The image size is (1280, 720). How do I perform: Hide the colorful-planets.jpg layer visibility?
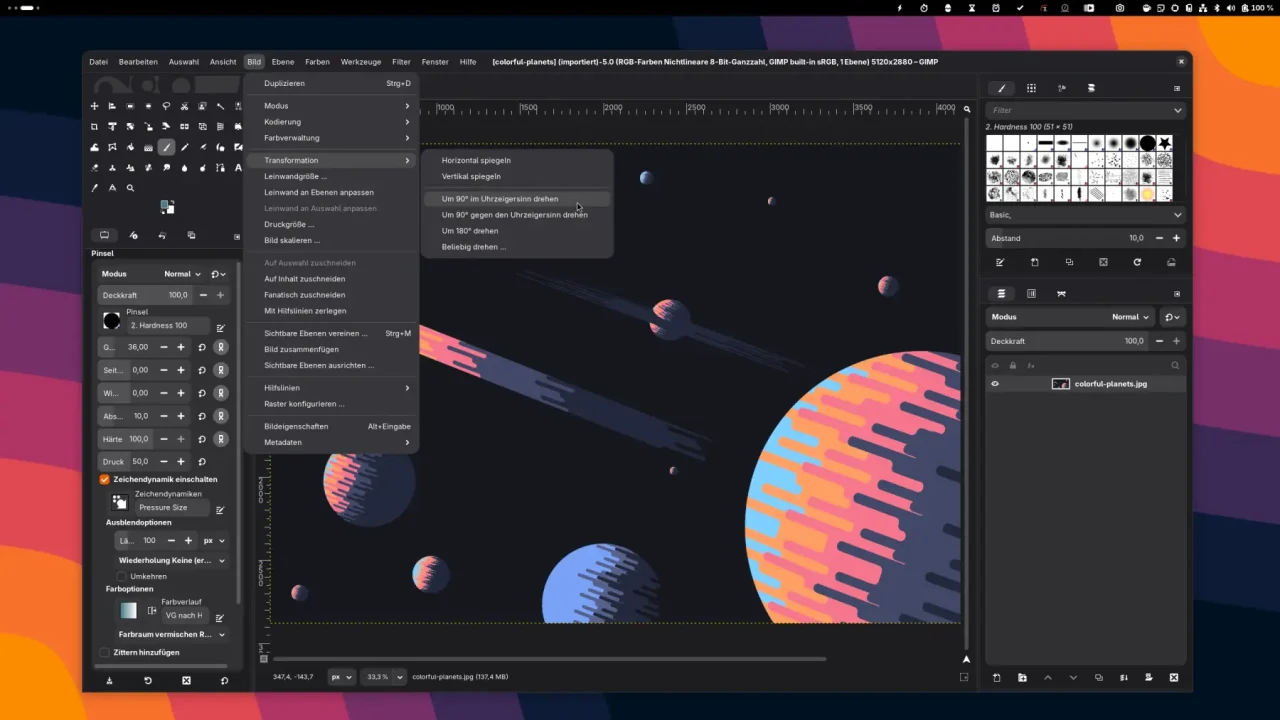(x=994, y=383)
